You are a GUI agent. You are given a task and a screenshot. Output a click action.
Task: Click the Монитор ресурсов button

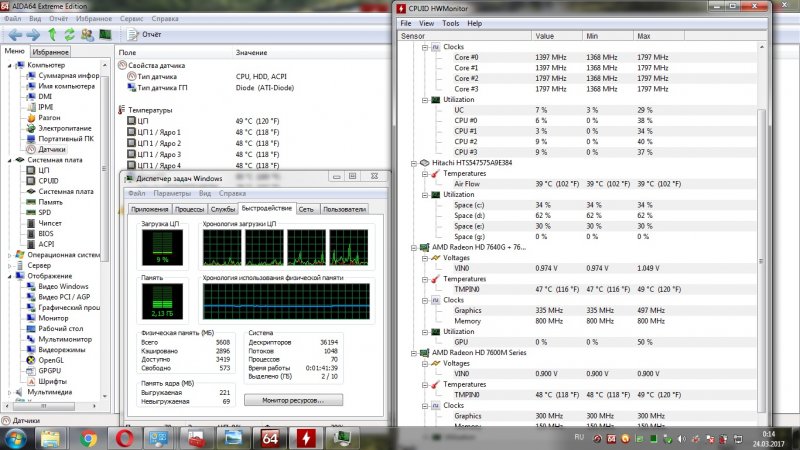287,399
